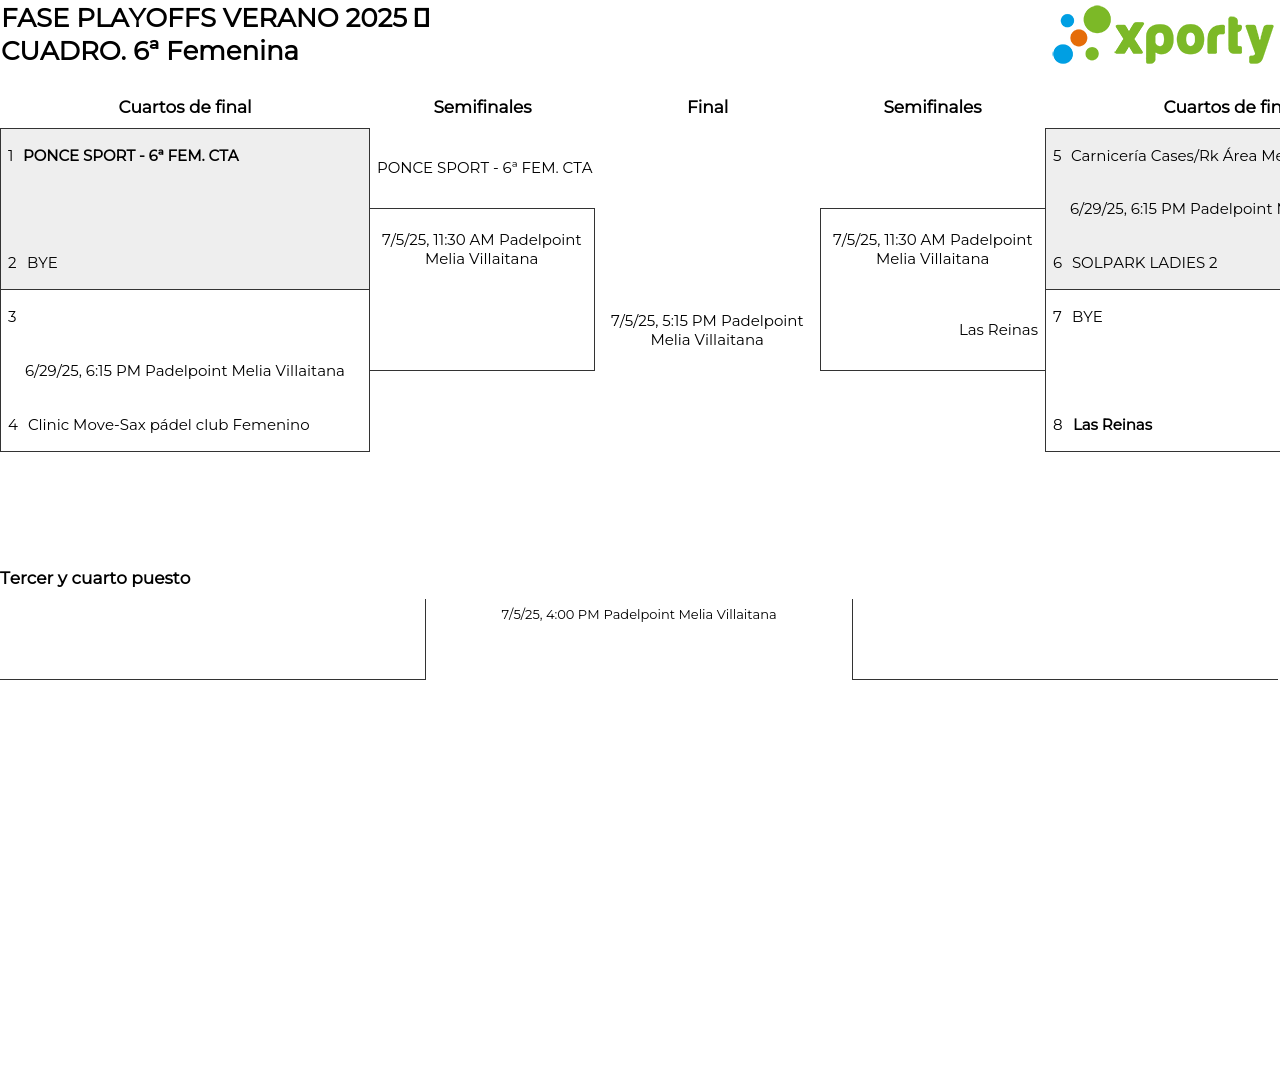Click Las Reinas in the semifinals box
Image resolution: width=1280 pixels, height=1072 pixels.
tap(998, 330)
